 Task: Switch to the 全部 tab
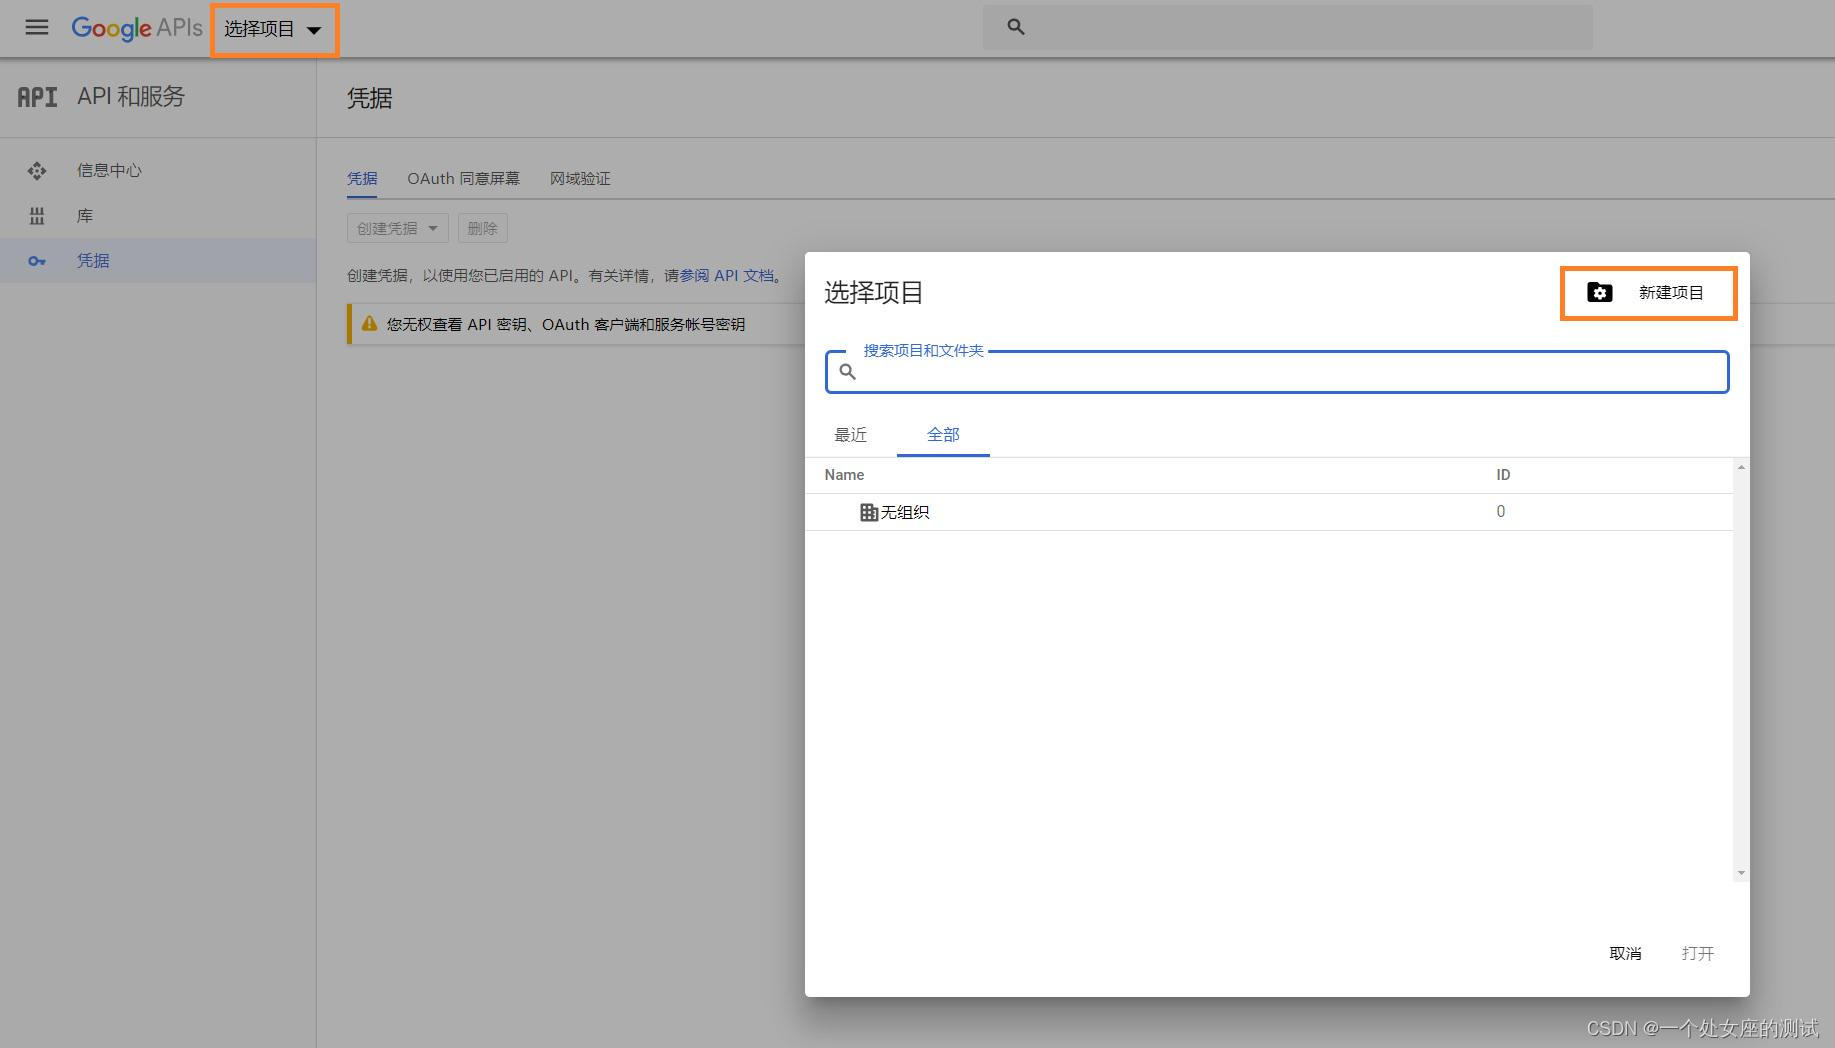click(x=943, y=435)
